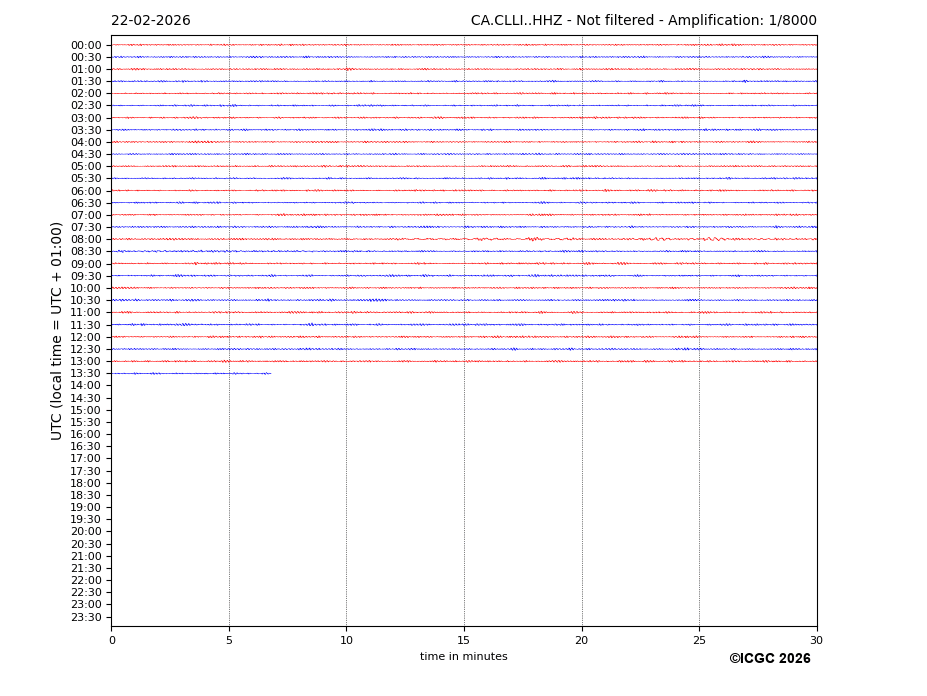Click the blue 02:30 trace near minute 5
The image size is (927, 696).
click(x=230, y=105)
